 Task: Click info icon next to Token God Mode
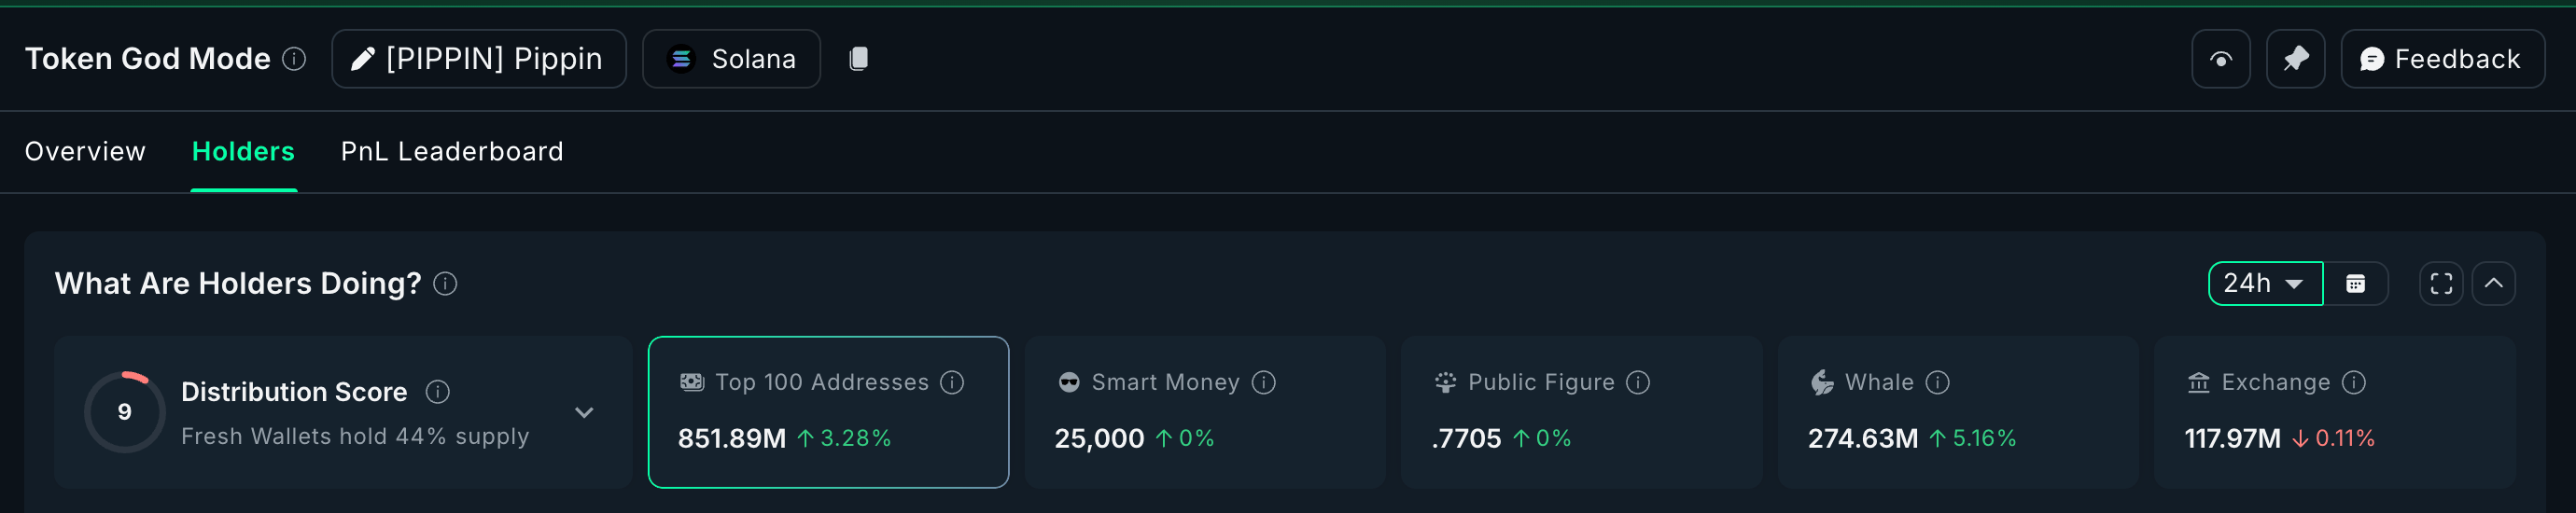pos(294,59)
